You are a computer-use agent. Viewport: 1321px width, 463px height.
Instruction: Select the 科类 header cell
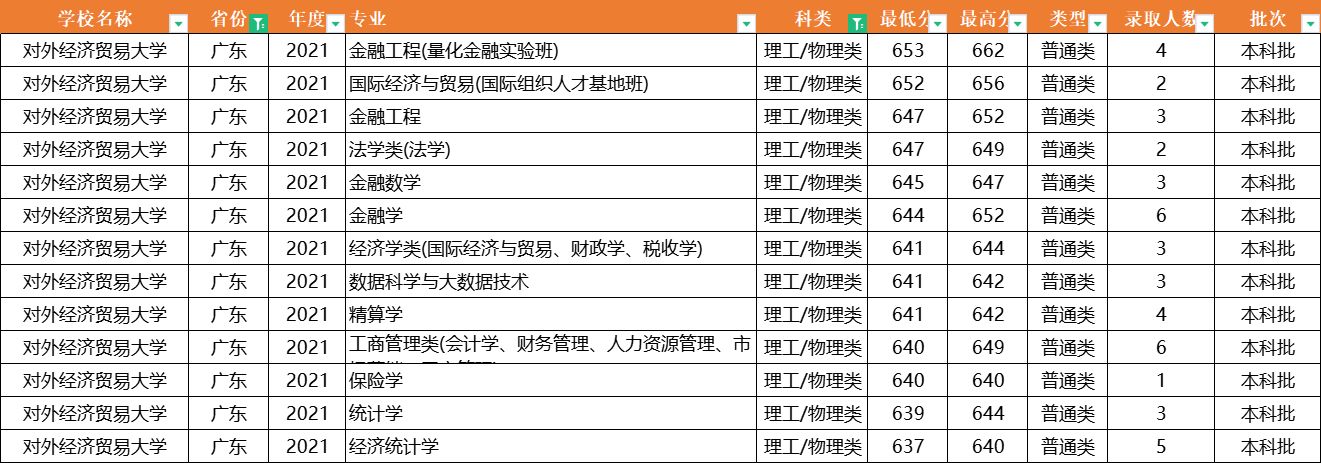[x=812, y=19]
